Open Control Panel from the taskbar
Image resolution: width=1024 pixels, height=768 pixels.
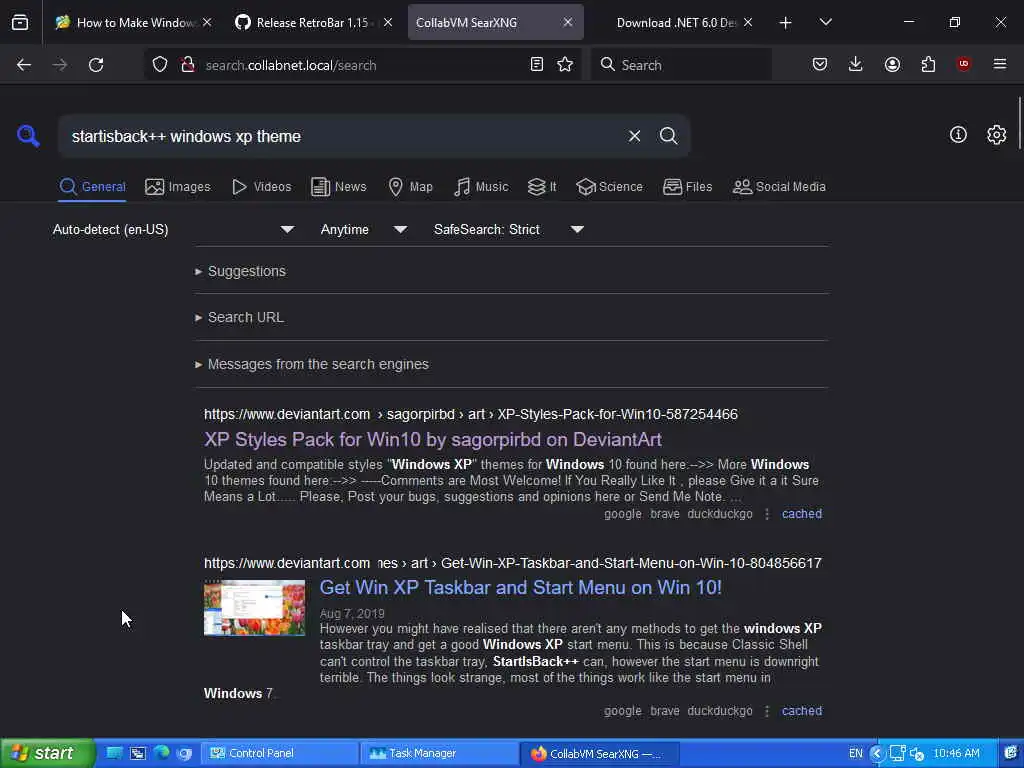[x=279, y=753]
